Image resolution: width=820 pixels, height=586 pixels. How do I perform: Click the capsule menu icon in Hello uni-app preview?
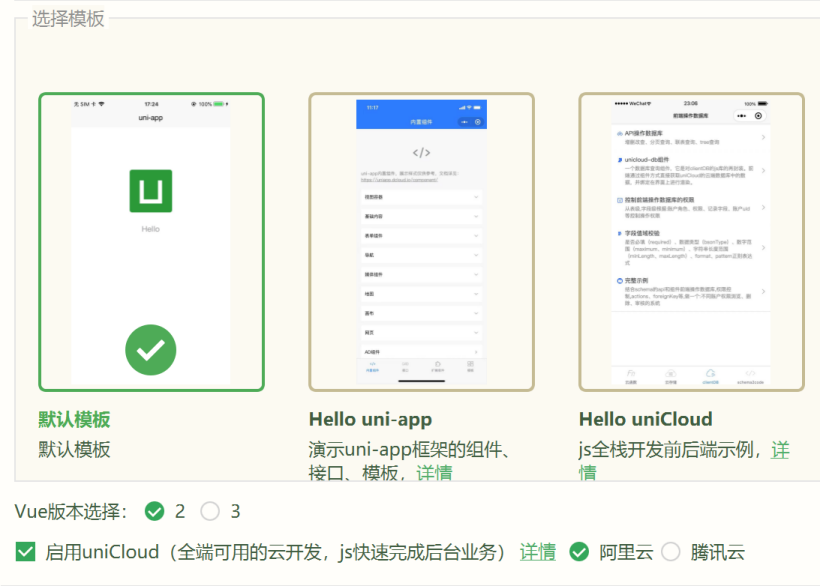469,122
